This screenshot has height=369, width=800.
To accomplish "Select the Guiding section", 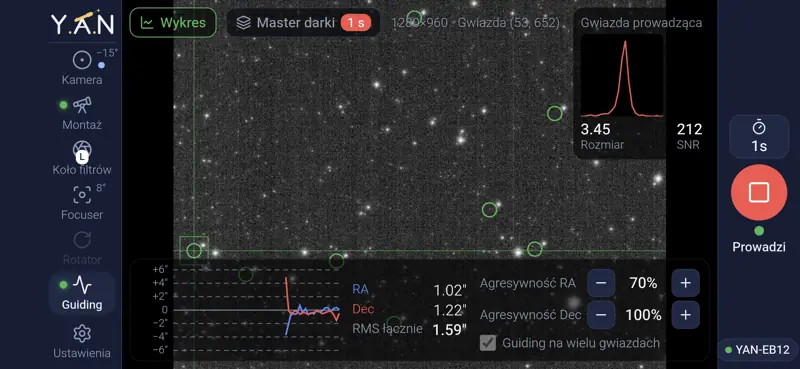I will pyautogui.click(x=82, y=293).
